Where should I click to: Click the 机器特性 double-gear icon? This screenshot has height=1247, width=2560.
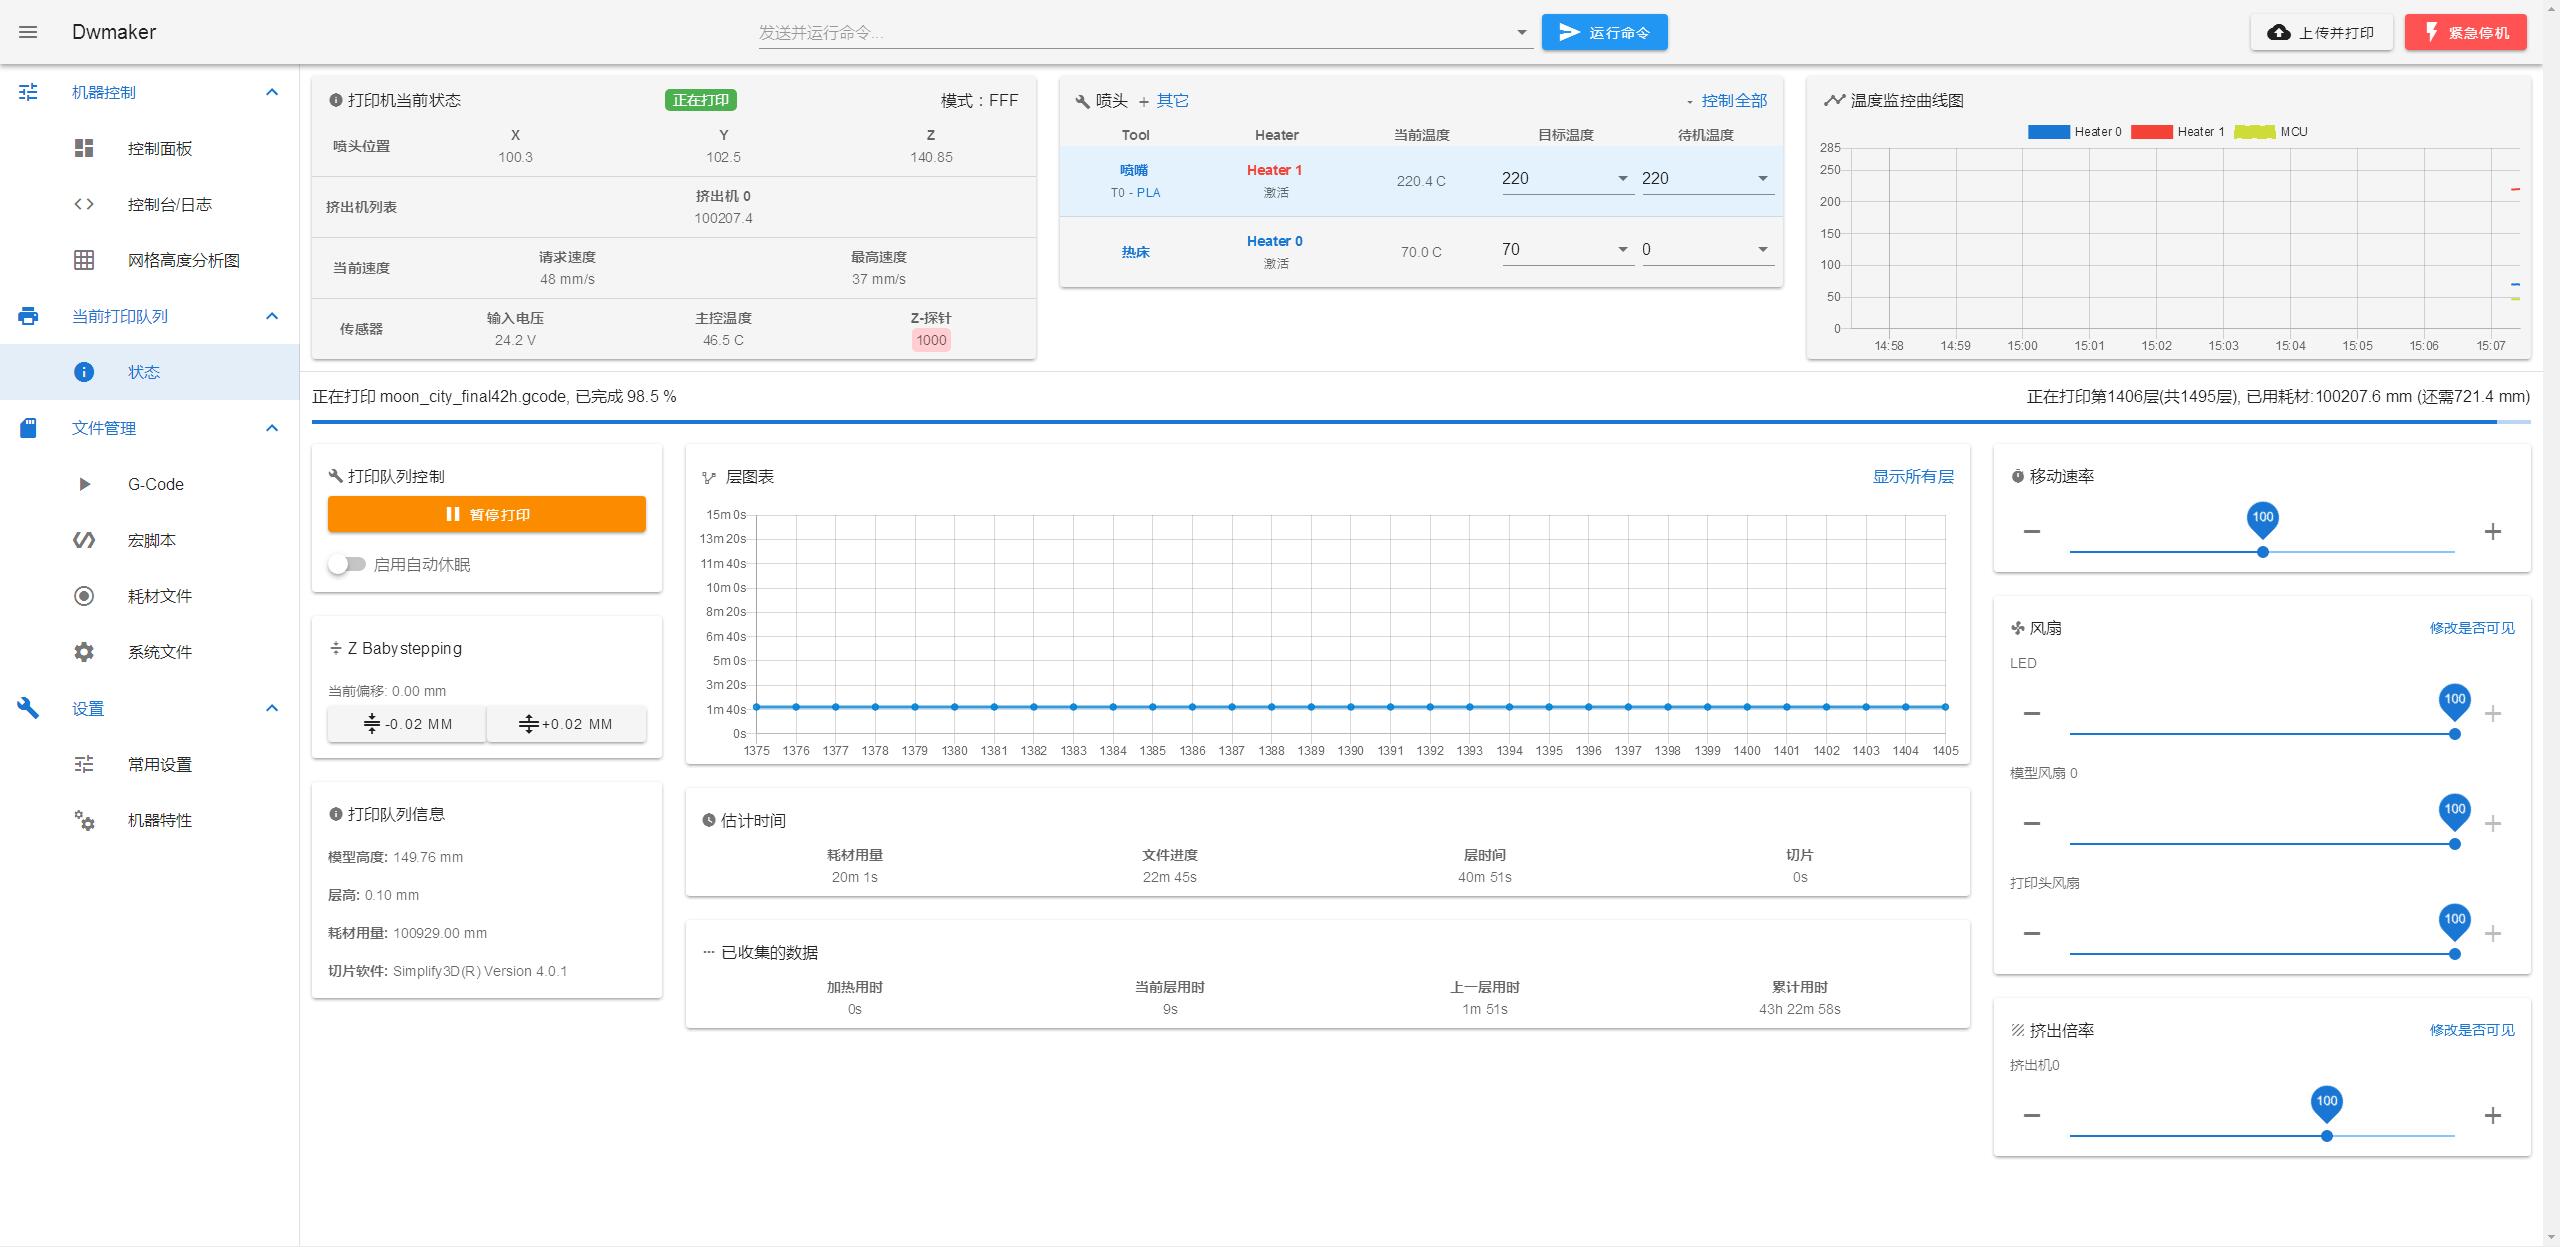pyautogui.click(x=84, y=820)
